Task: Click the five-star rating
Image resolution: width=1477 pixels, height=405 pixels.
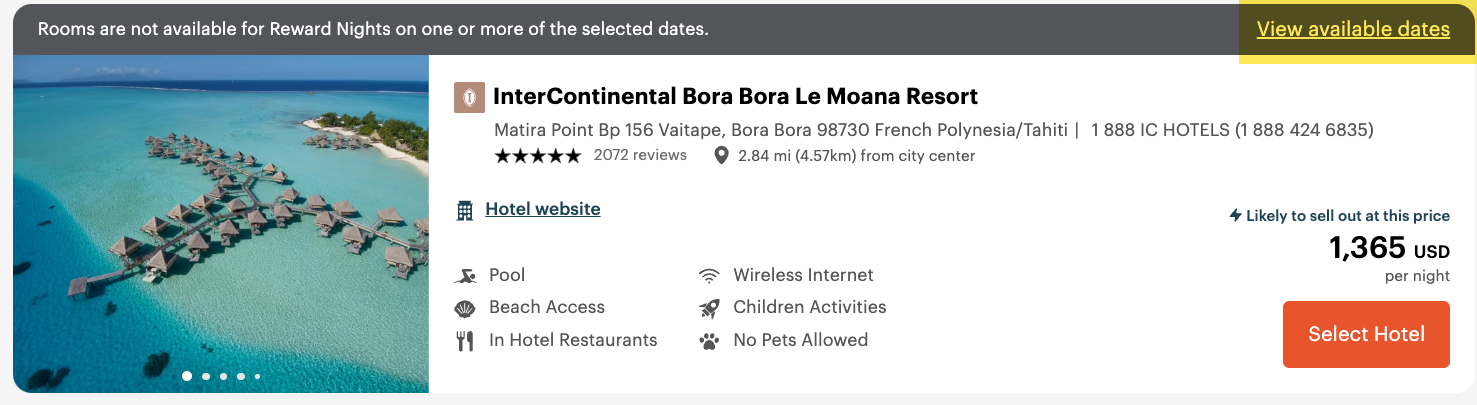Action: pyautogui.click(x=537, y=156)
